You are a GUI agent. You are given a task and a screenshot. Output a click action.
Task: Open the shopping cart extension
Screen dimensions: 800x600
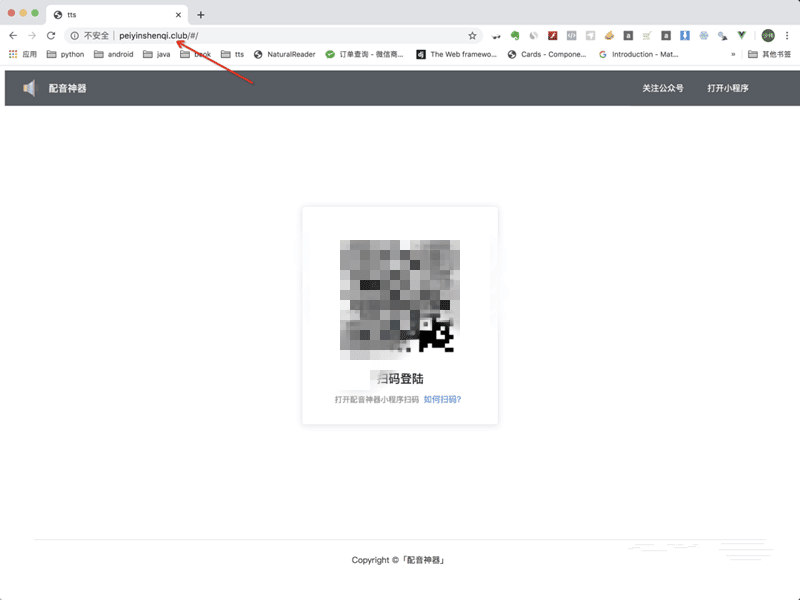(647, 36)
